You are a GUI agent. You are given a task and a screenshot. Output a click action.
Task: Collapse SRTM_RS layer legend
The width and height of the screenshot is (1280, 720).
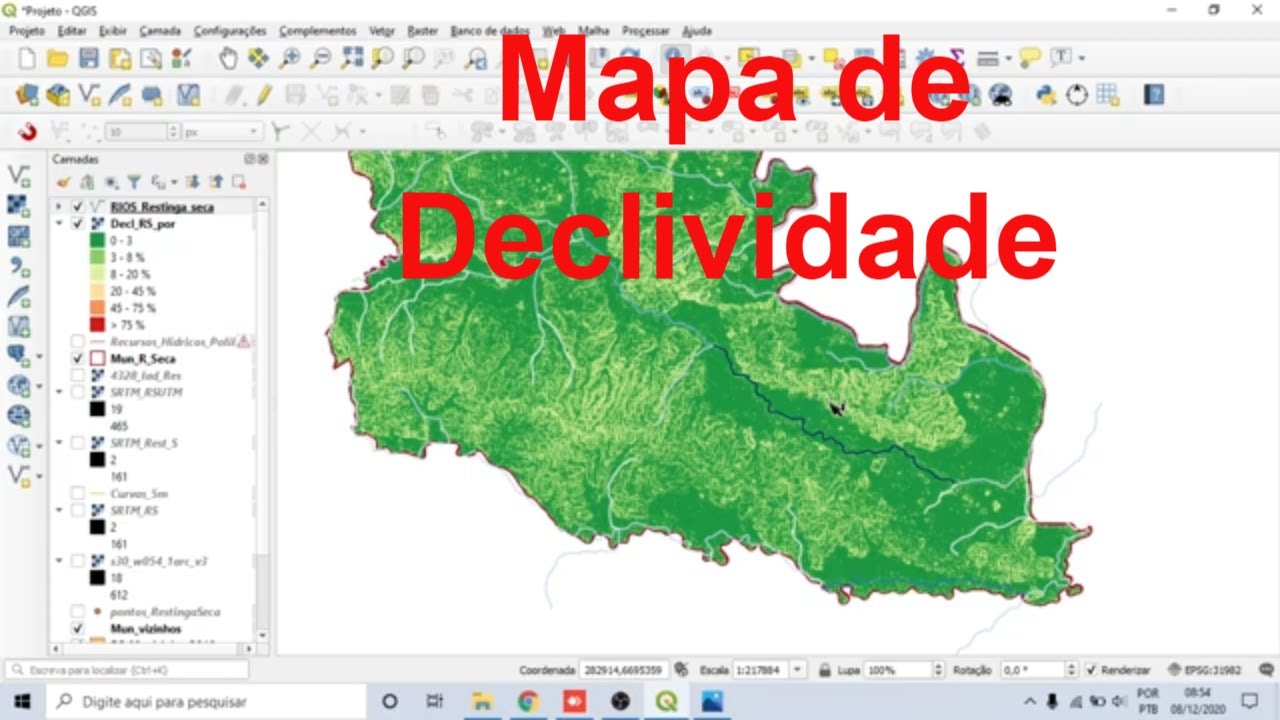(x=59, y=510)
